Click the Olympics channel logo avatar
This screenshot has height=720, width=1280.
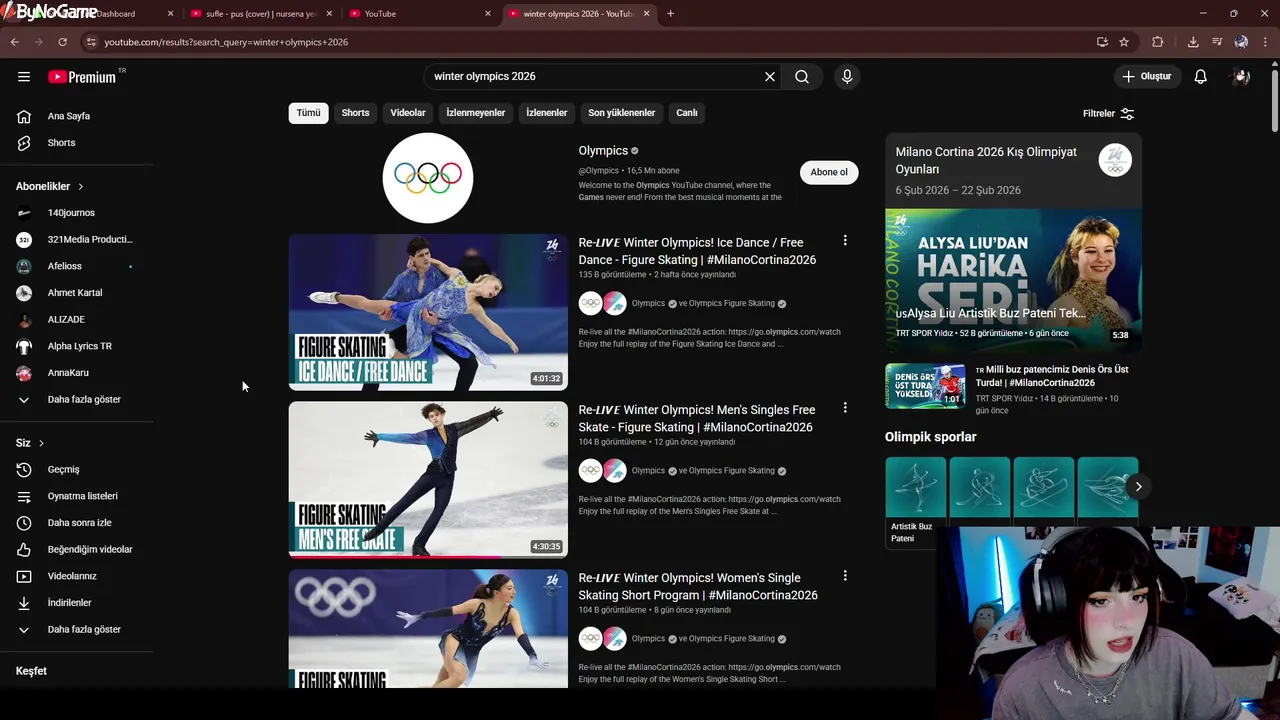pyautogui.click(x=428, y=177)
